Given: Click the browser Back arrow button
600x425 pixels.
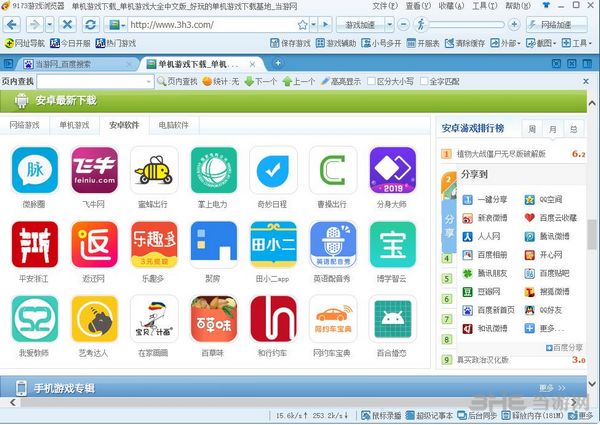Looking at the screenshot, I should coord(12,25).
